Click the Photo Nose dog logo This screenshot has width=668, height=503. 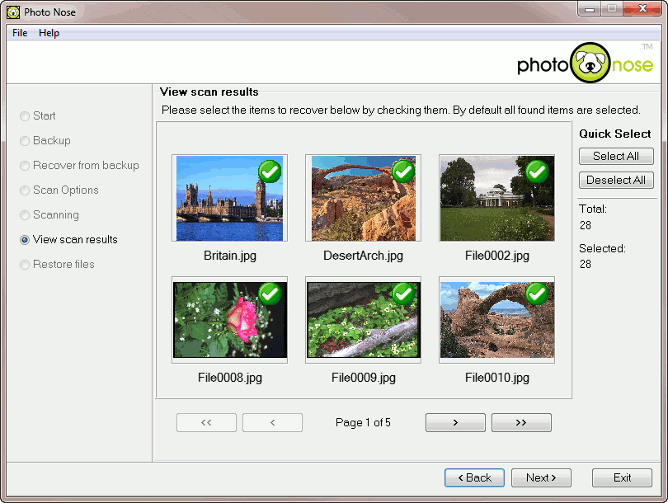pos(590,63)
